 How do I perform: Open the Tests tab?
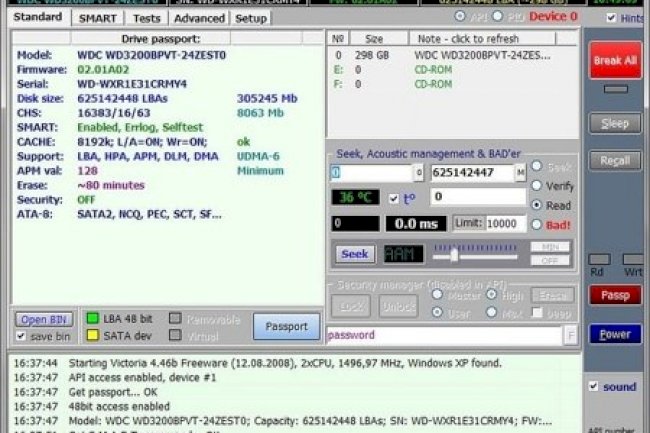point(147,18)
